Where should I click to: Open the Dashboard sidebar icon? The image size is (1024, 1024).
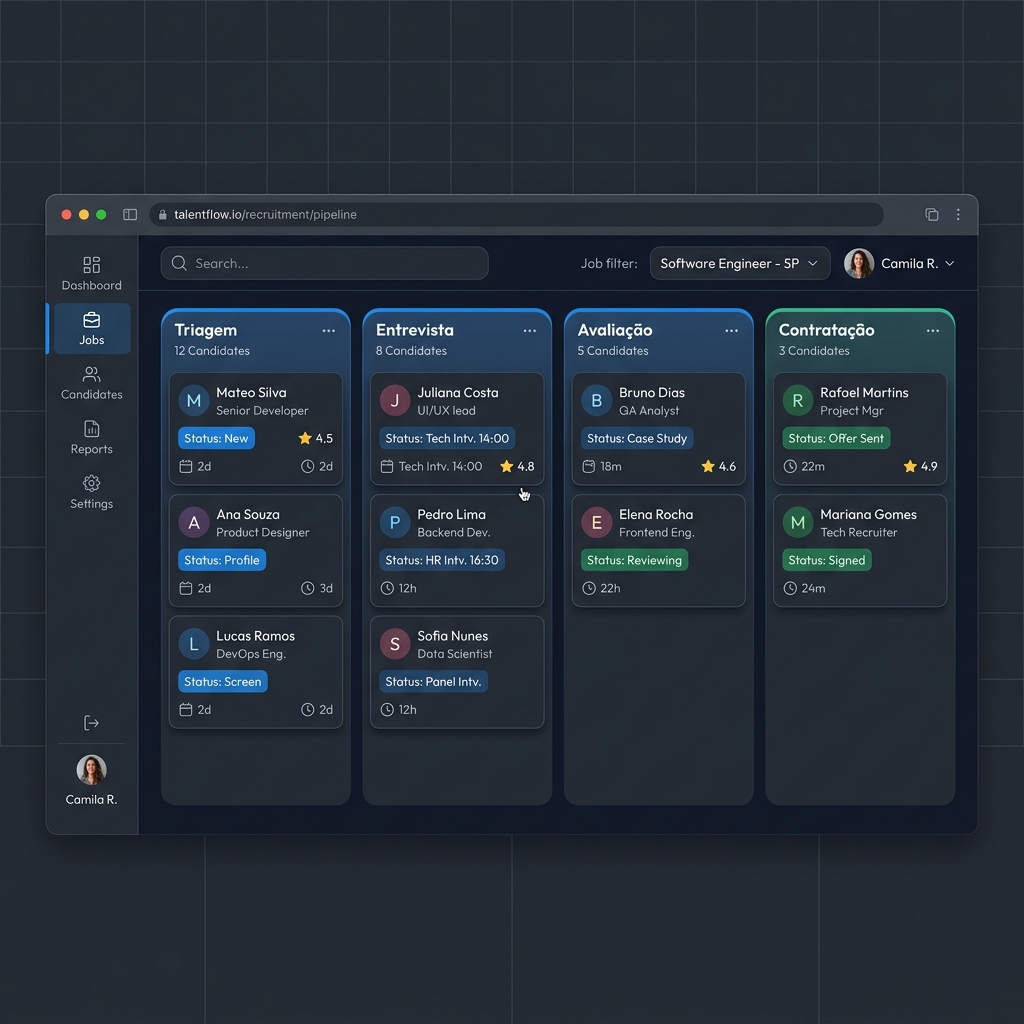(x=91, y=264)
